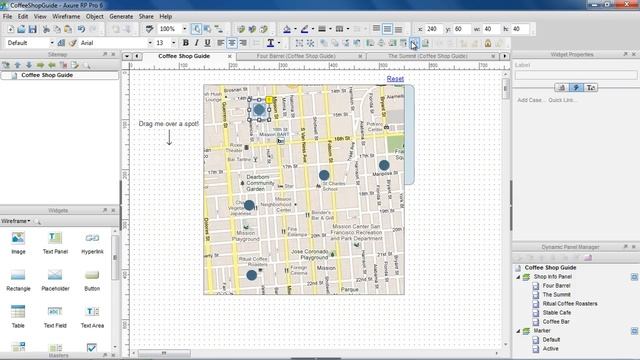Click the fill color bucket icon

(x=287, y=29)
